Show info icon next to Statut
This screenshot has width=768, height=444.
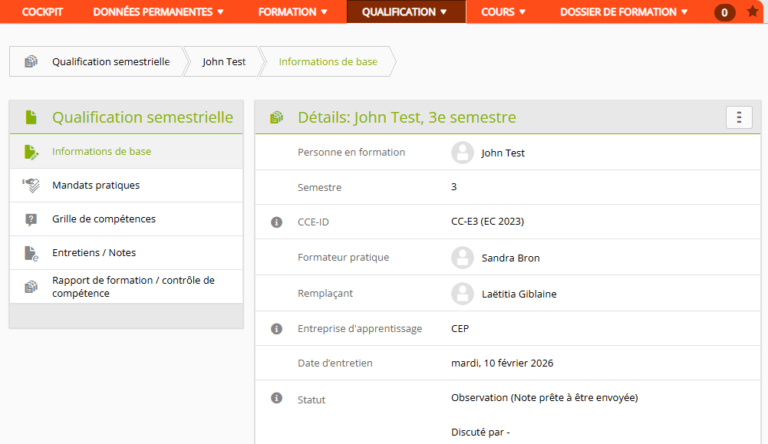(x=277, y=398)
